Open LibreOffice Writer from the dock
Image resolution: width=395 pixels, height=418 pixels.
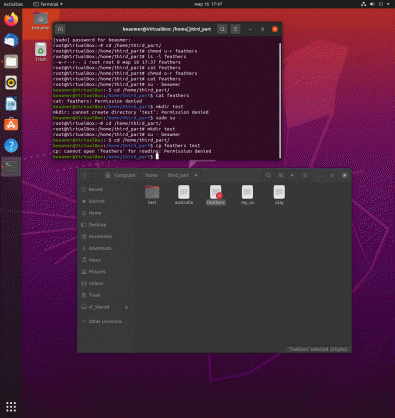pyautogui.click(x=11, y=104)
